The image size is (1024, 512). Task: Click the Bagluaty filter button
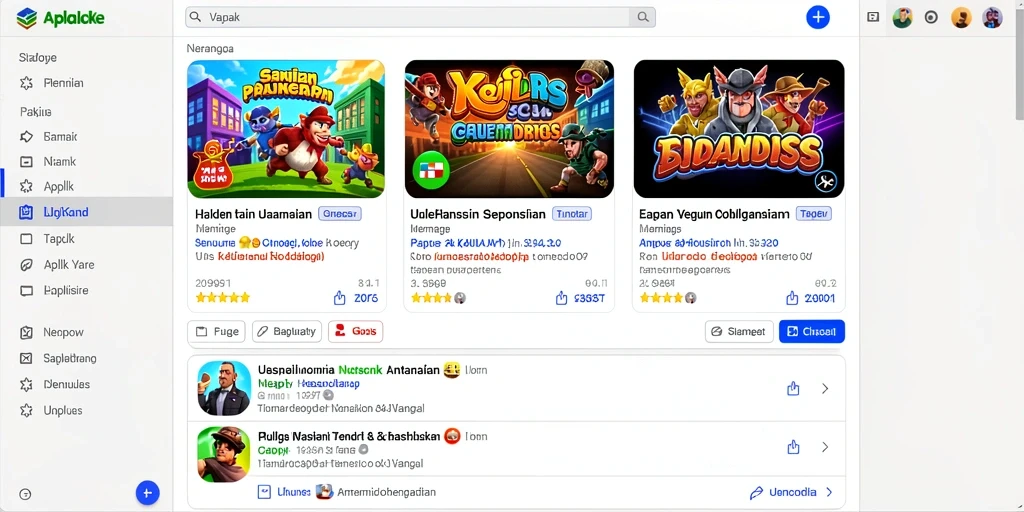pos(287,331)
